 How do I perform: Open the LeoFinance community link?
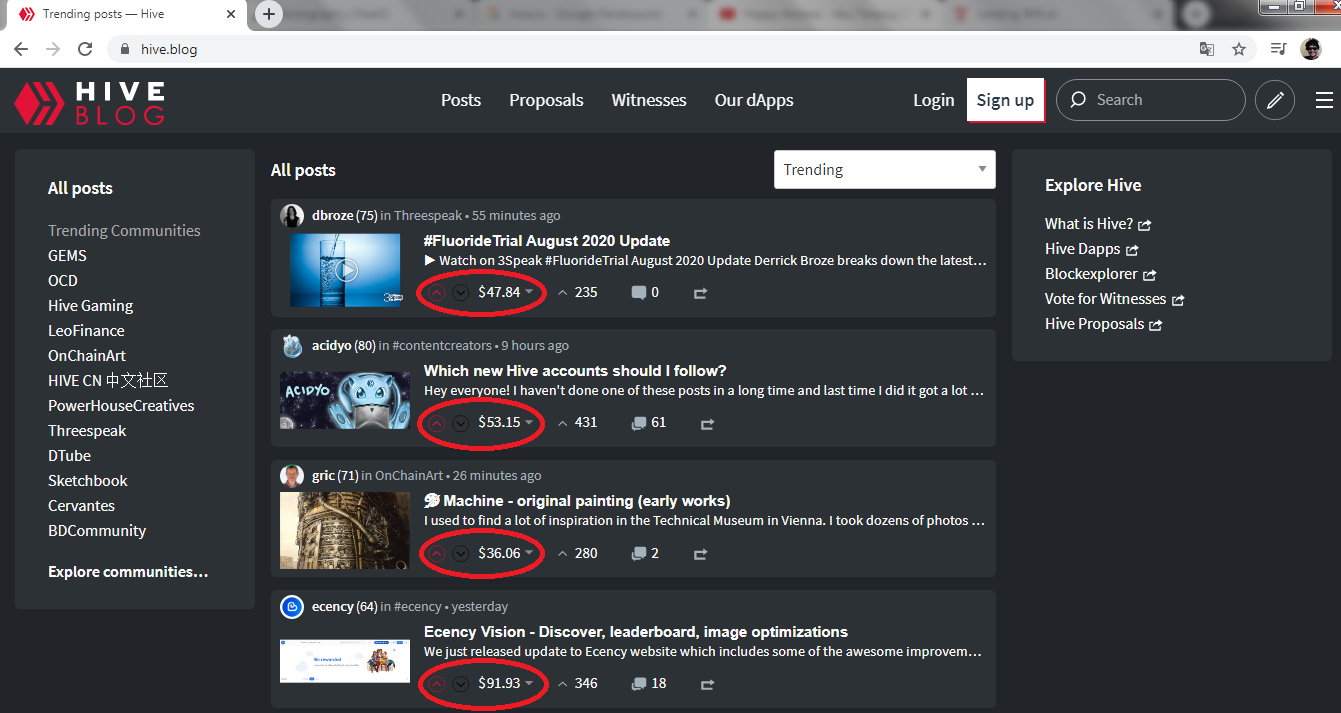click(x=86, y=331)
